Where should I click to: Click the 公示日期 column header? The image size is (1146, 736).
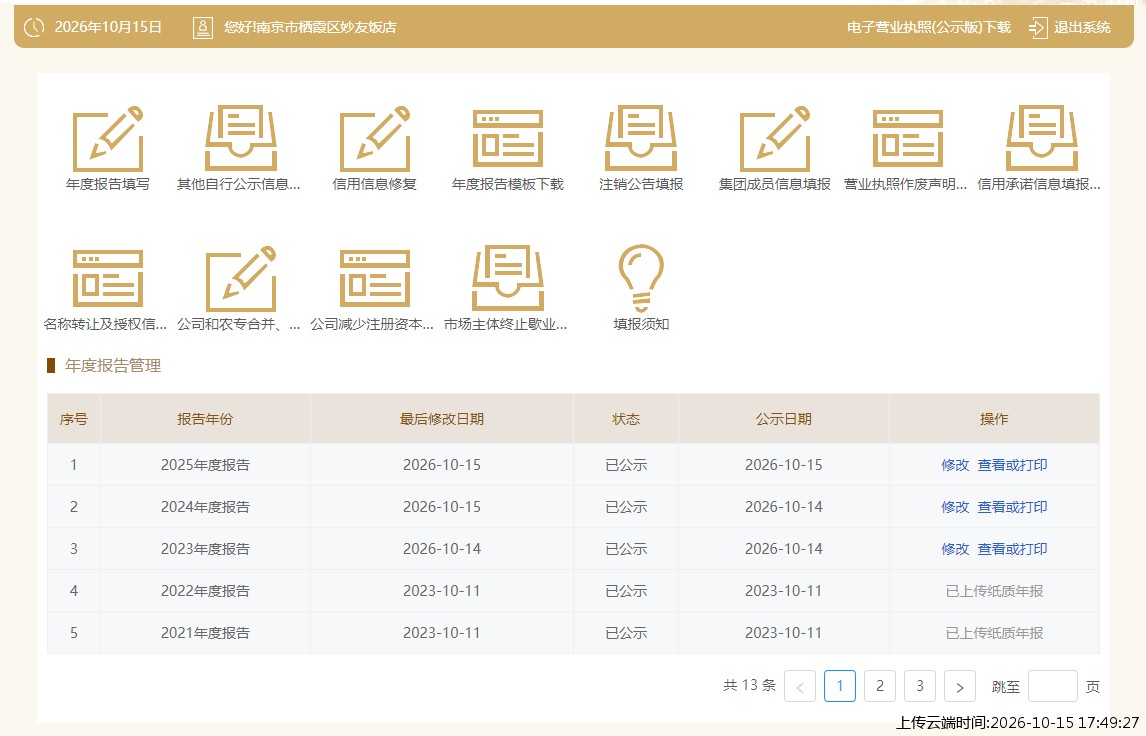click(x=783, y=419)
